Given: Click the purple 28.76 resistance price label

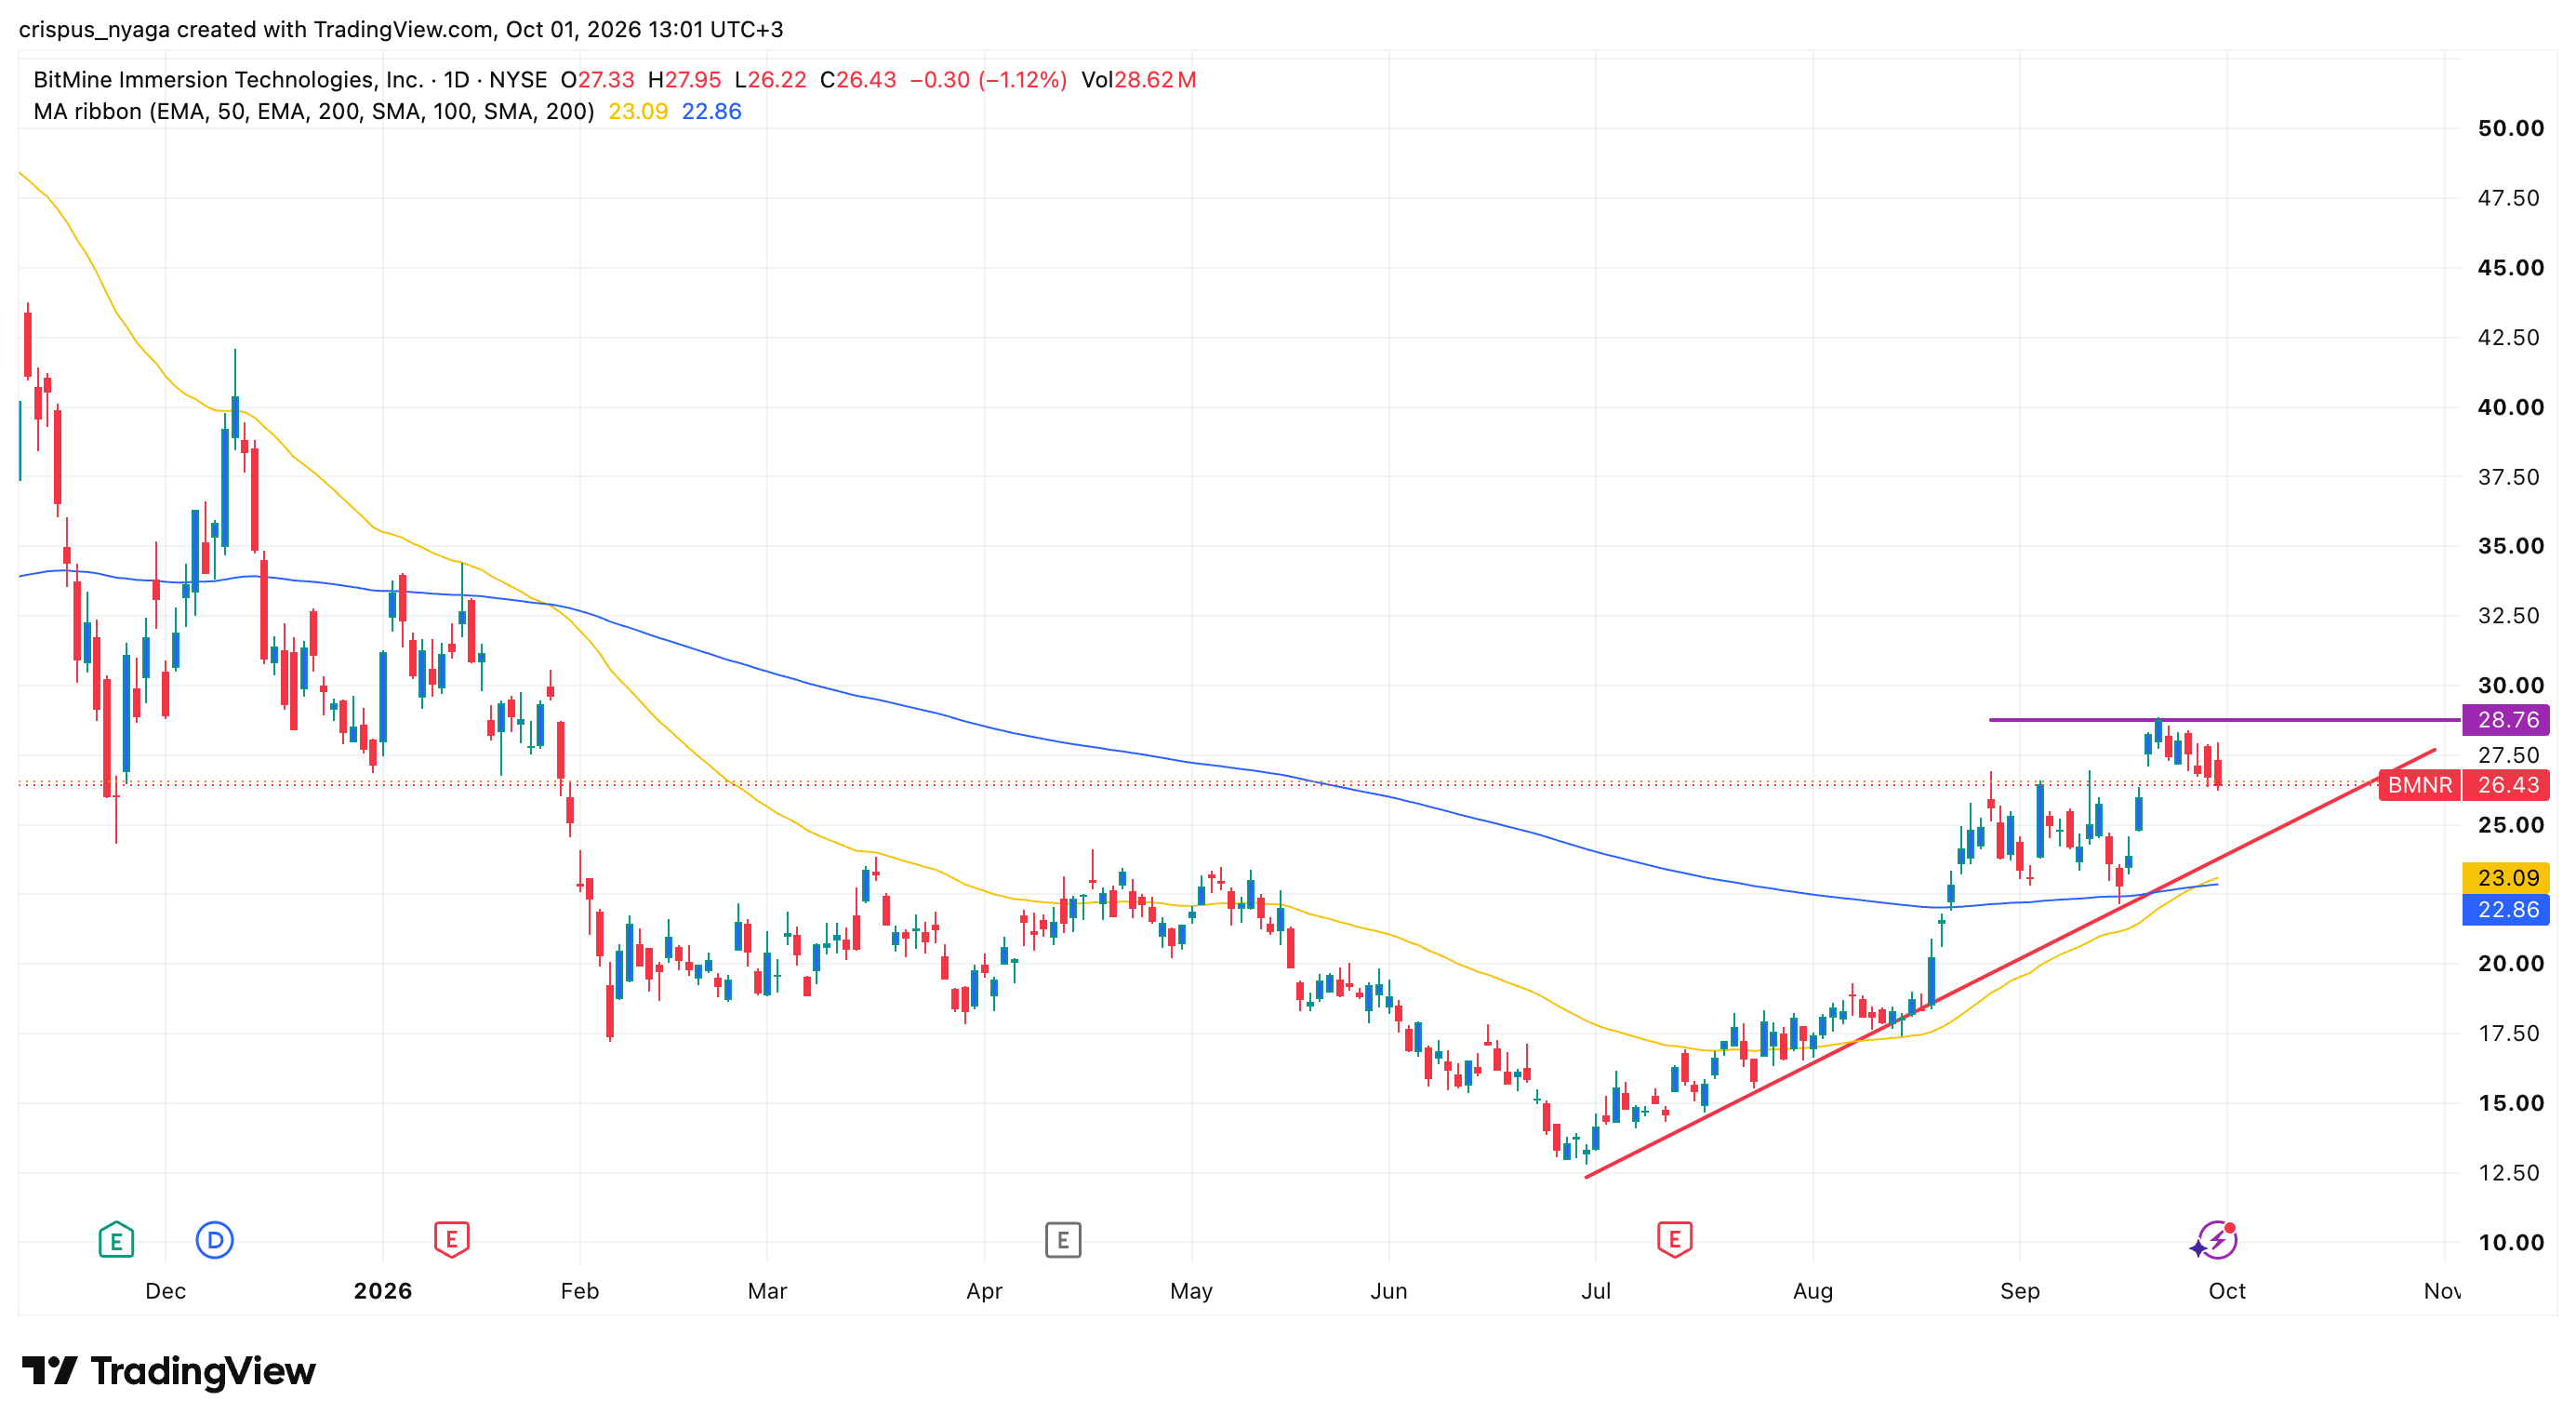Looking at the screenshot, I should coord(2507,719).
